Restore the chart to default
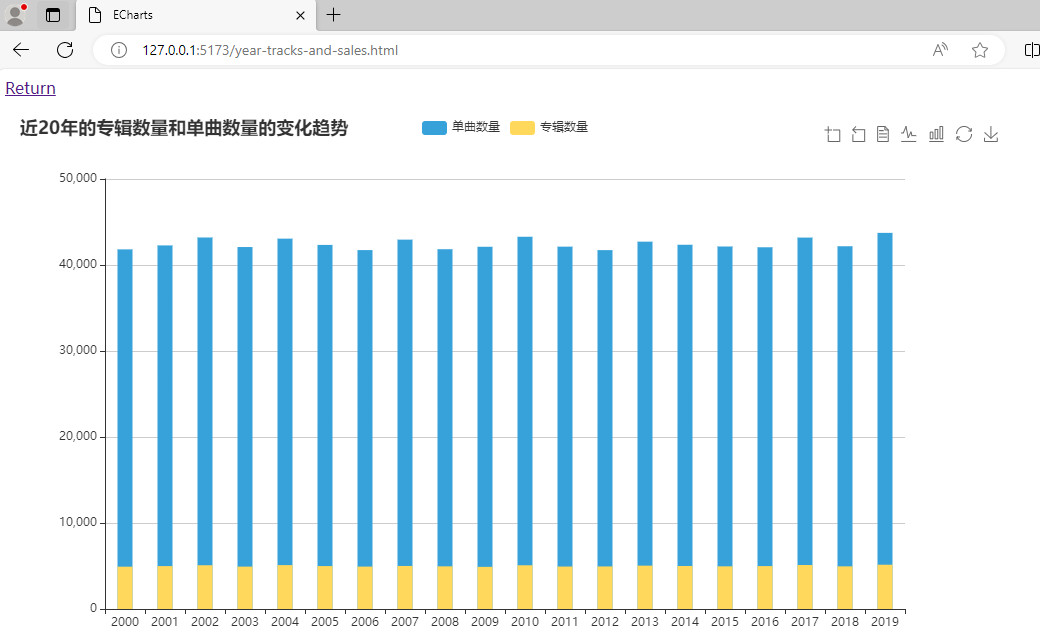 963,135
